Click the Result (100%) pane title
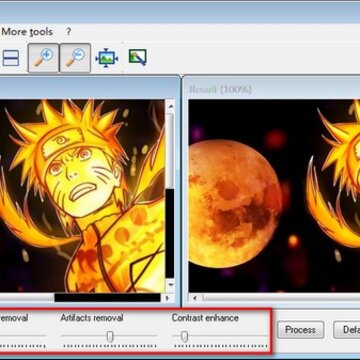Screen dimensions: 360x360 point(220,89)
